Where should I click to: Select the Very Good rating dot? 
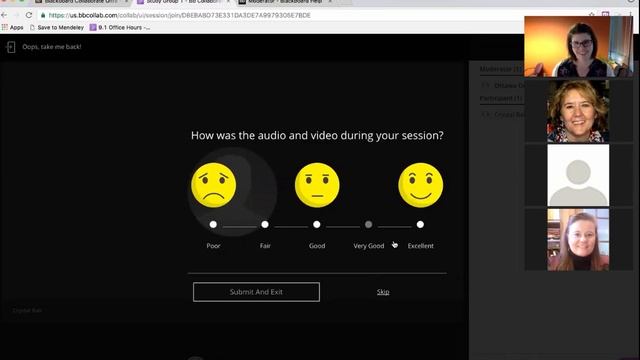coord(369,224)
